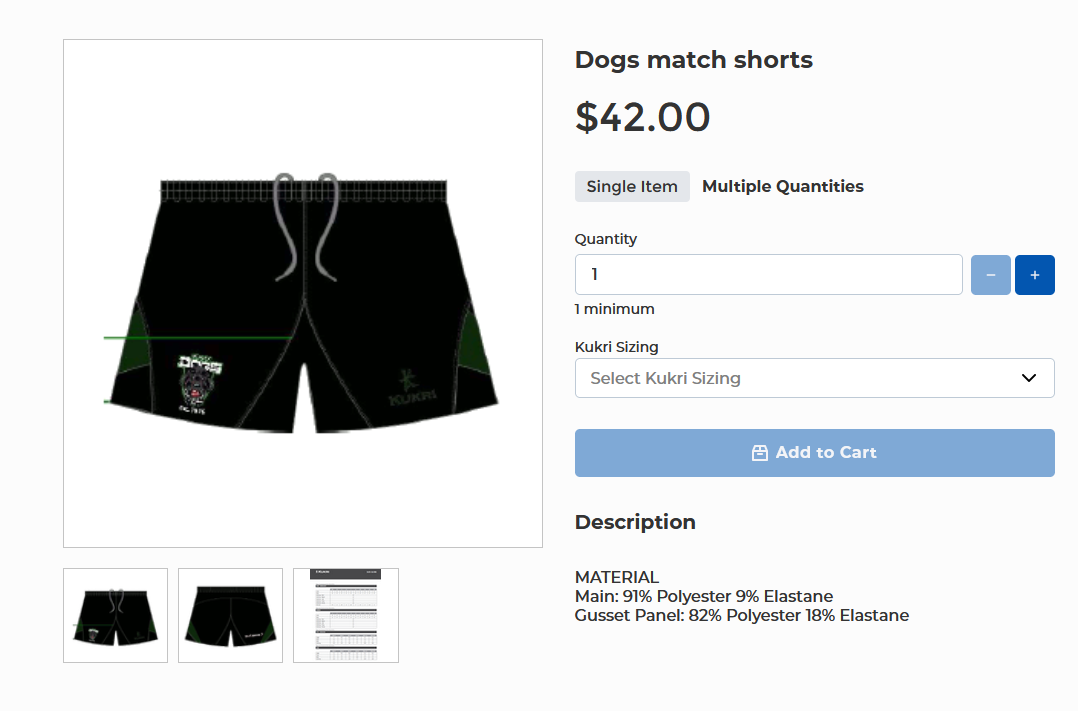Click the Description heading
The width and height of the screenshot is (1078, 711).
(635, 522)
